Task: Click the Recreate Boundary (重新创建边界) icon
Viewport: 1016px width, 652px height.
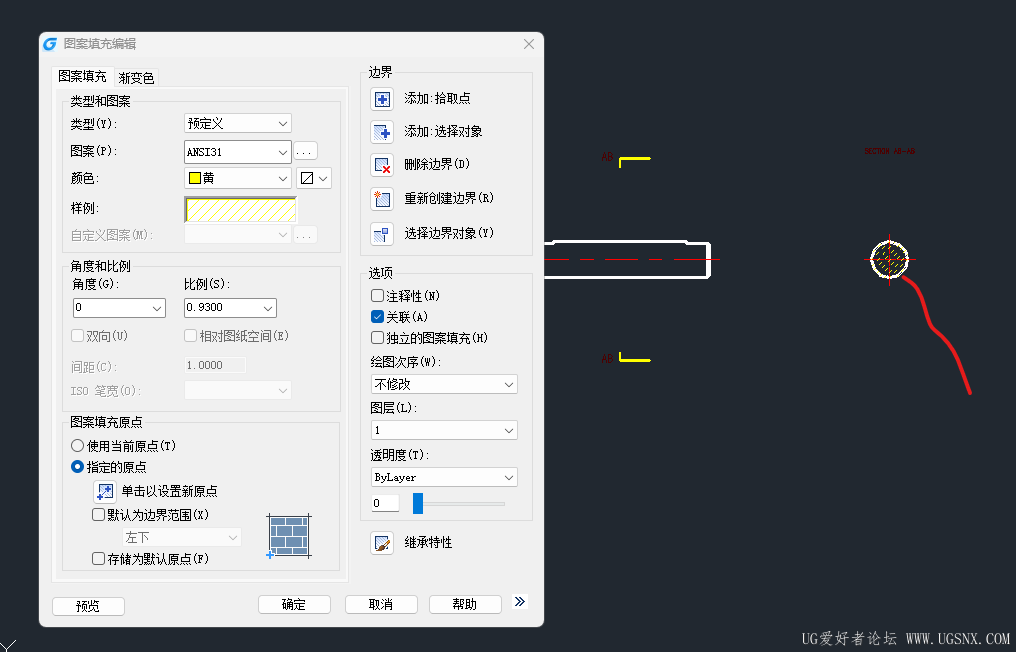Action: pos(382,199)
